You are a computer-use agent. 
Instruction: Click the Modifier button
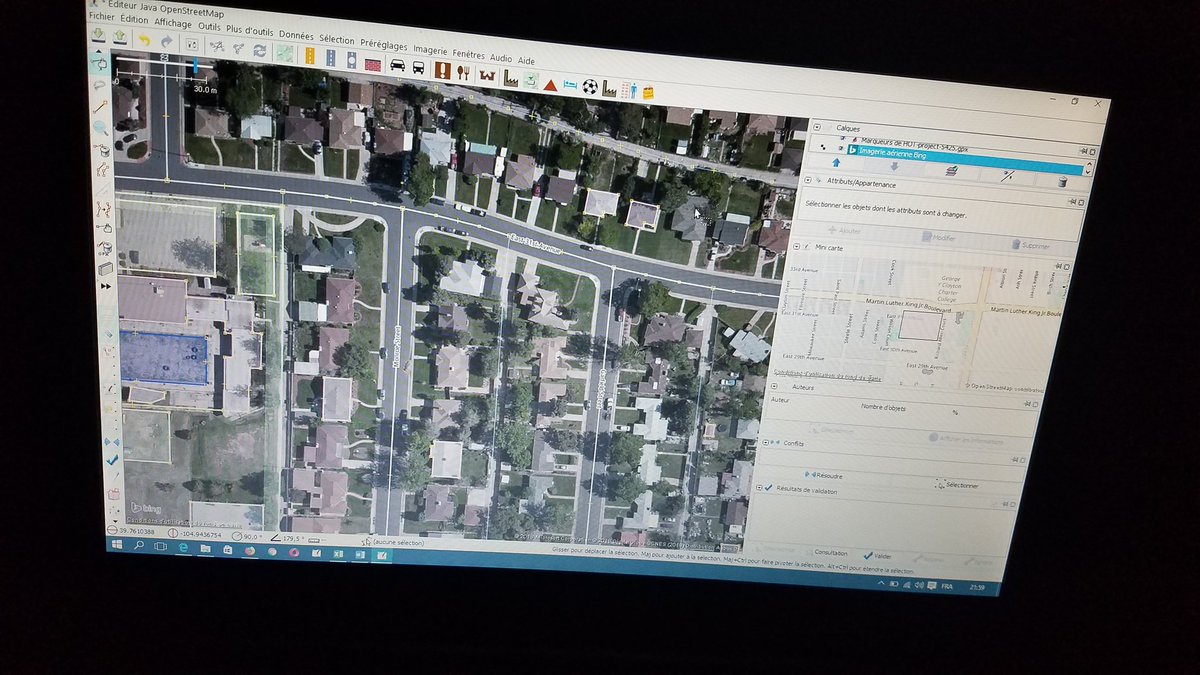tap(939, 237)
